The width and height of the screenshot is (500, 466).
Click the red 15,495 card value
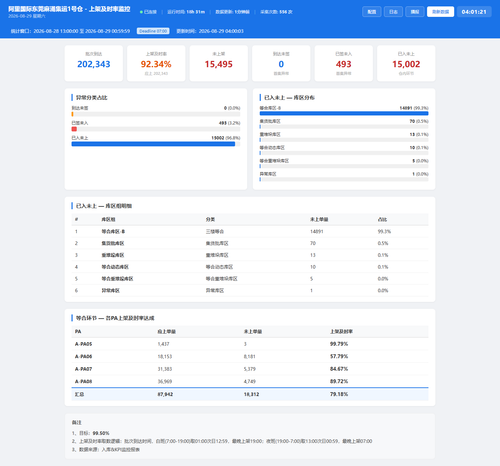coord(219,64)
